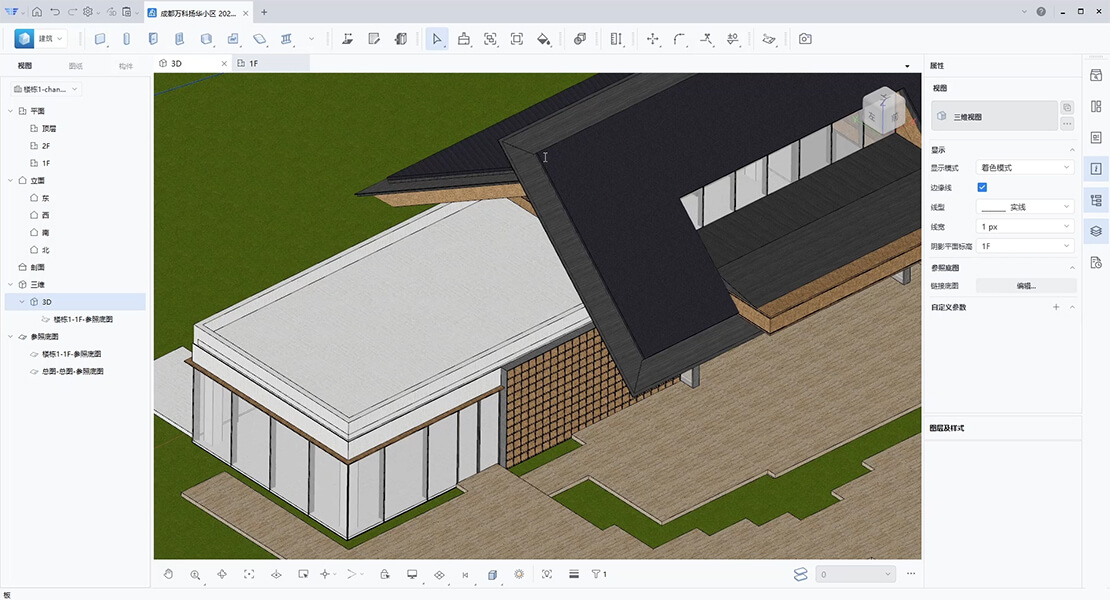Click the 3D view cube navigator
This screenshot has height=600, width=1110.
pyautogui.click(x=881, y=110)
